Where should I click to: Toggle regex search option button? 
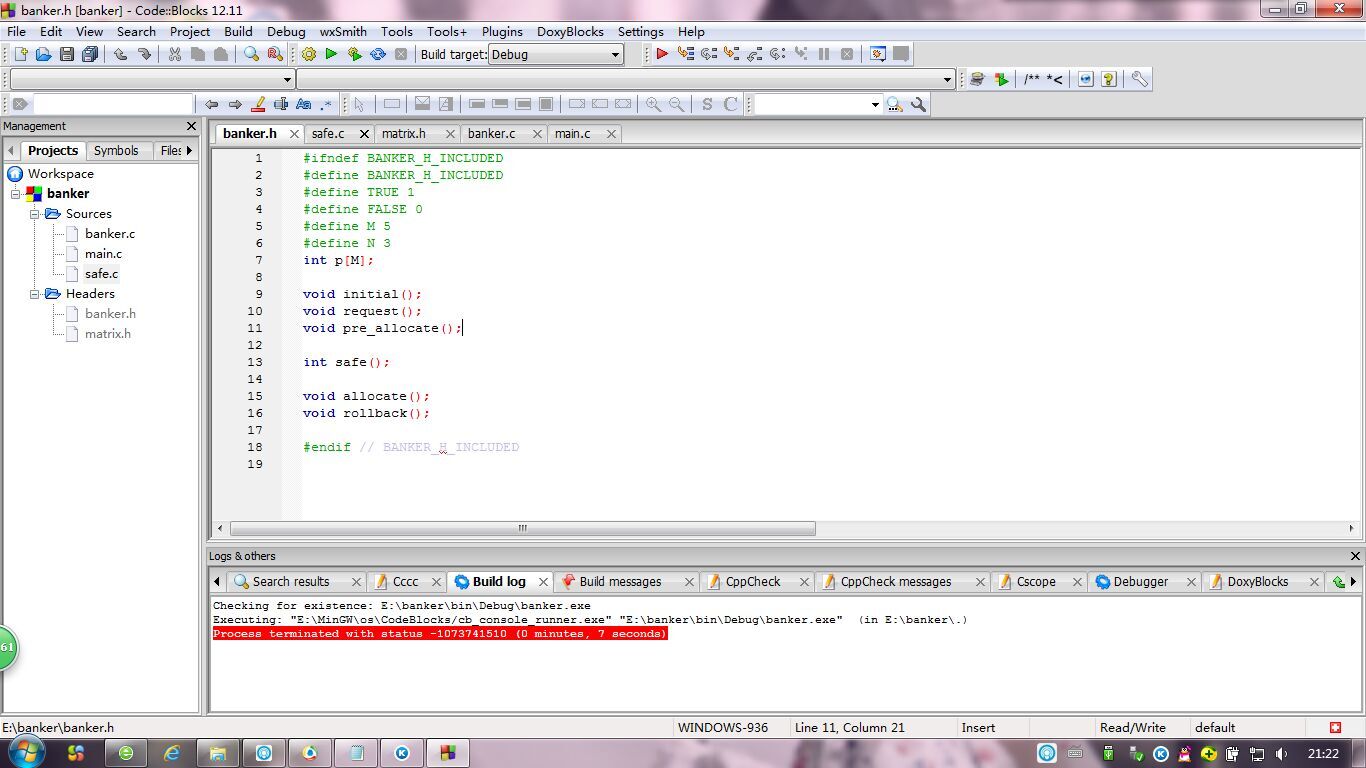click(x=326, y=104)
